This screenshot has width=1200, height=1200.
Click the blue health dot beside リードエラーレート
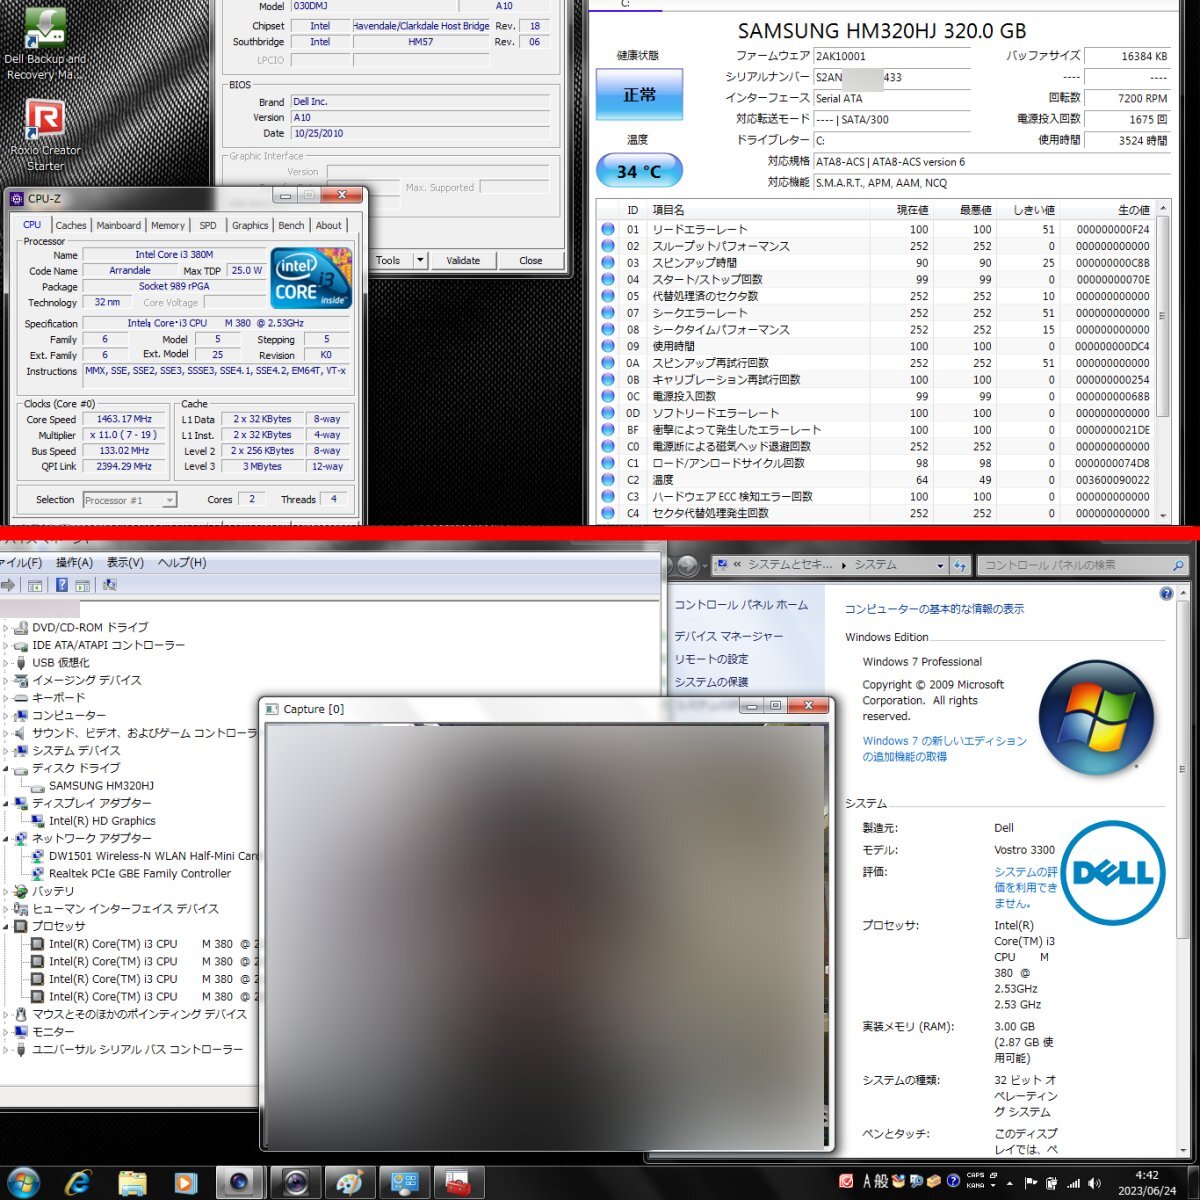point(607,229)
